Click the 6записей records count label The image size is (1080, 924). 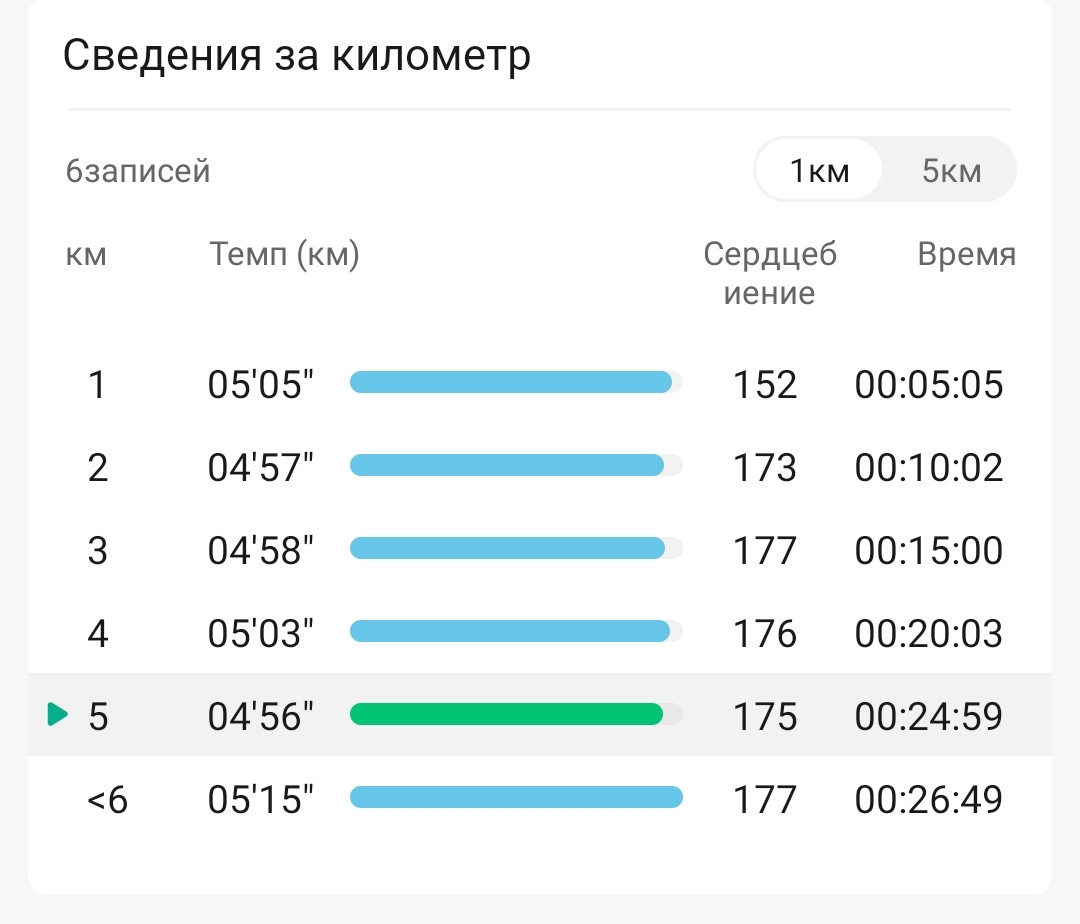click(138, 171)
